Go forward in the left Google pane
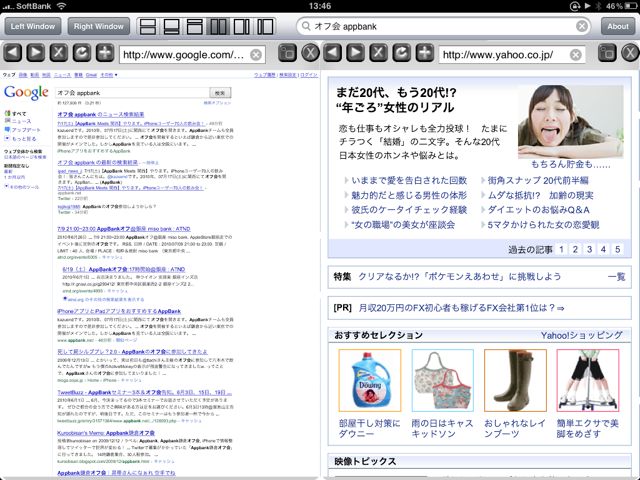The image size is (640, 480). click(x=36, y=53)
